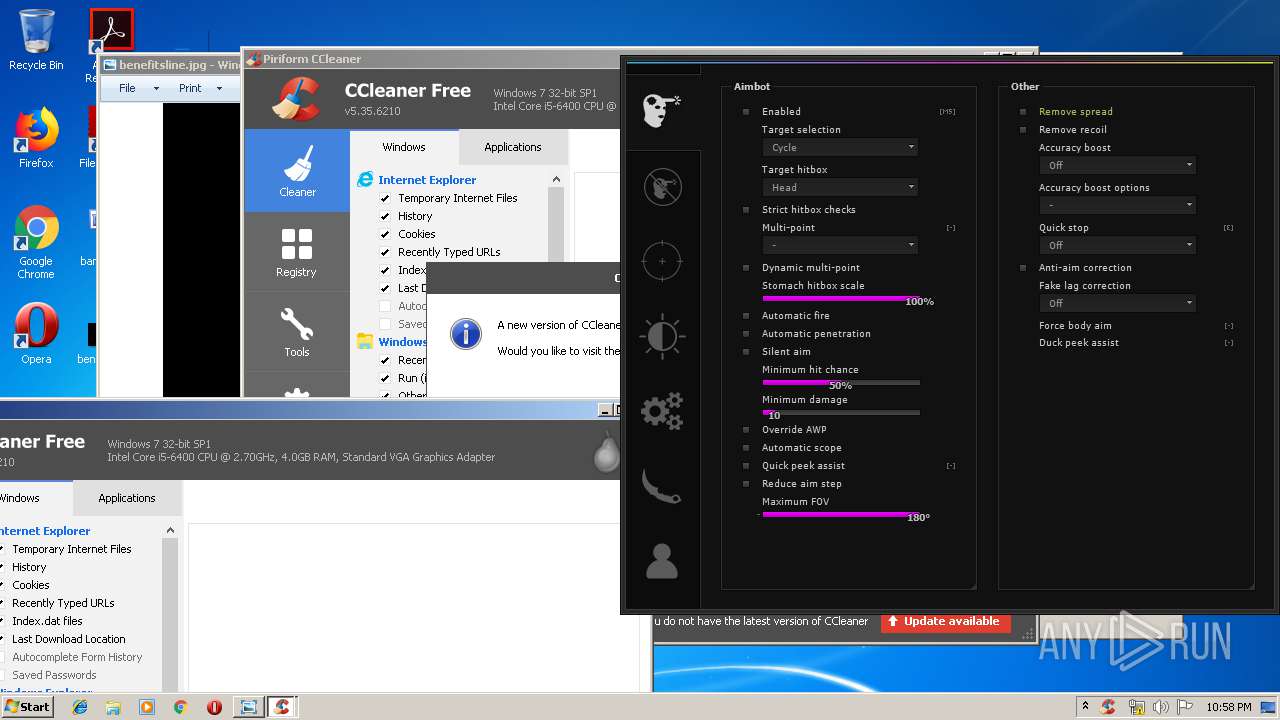
Task: Open the Multi-point dropdown
Action: [840, 245]
